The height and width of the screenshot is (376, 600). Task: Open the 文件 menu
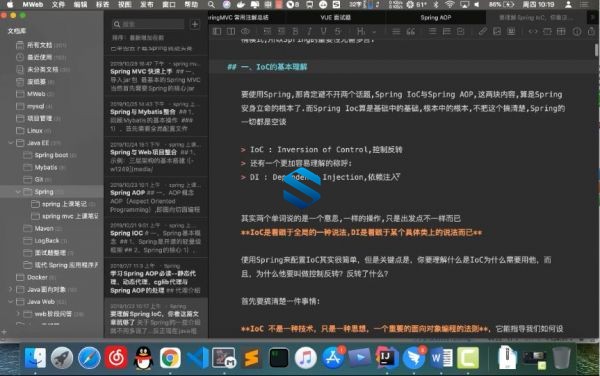click(58, 5)
